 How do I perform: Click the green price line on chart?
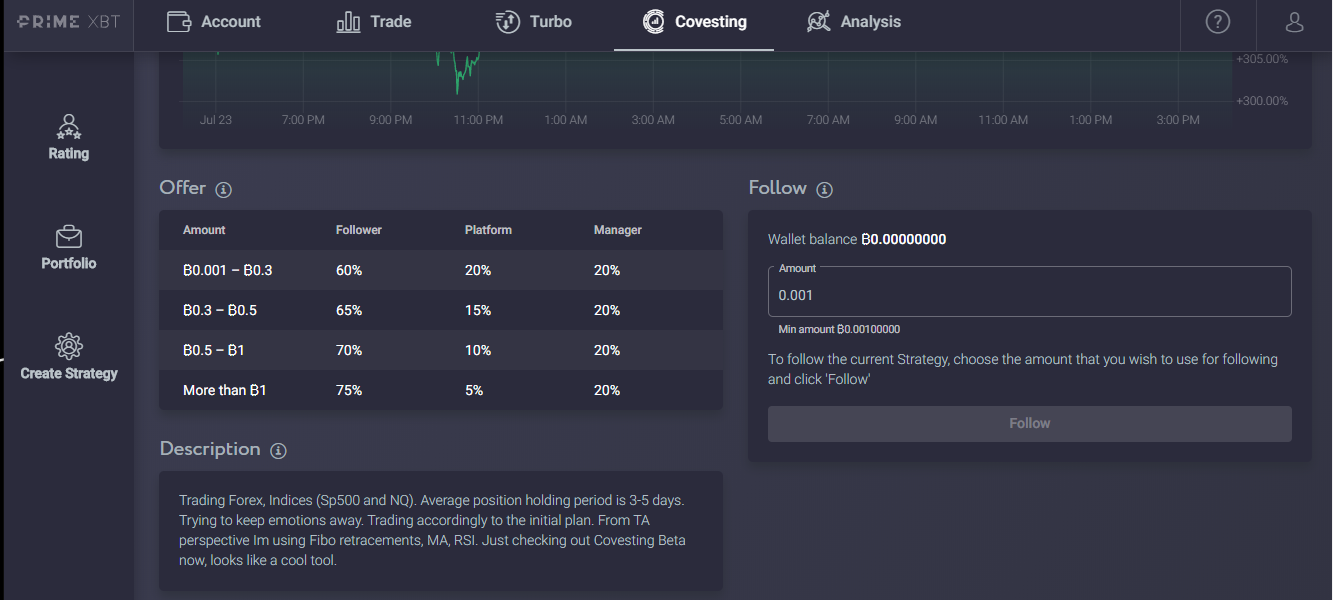pyautogui.click(x=461, y=72)
